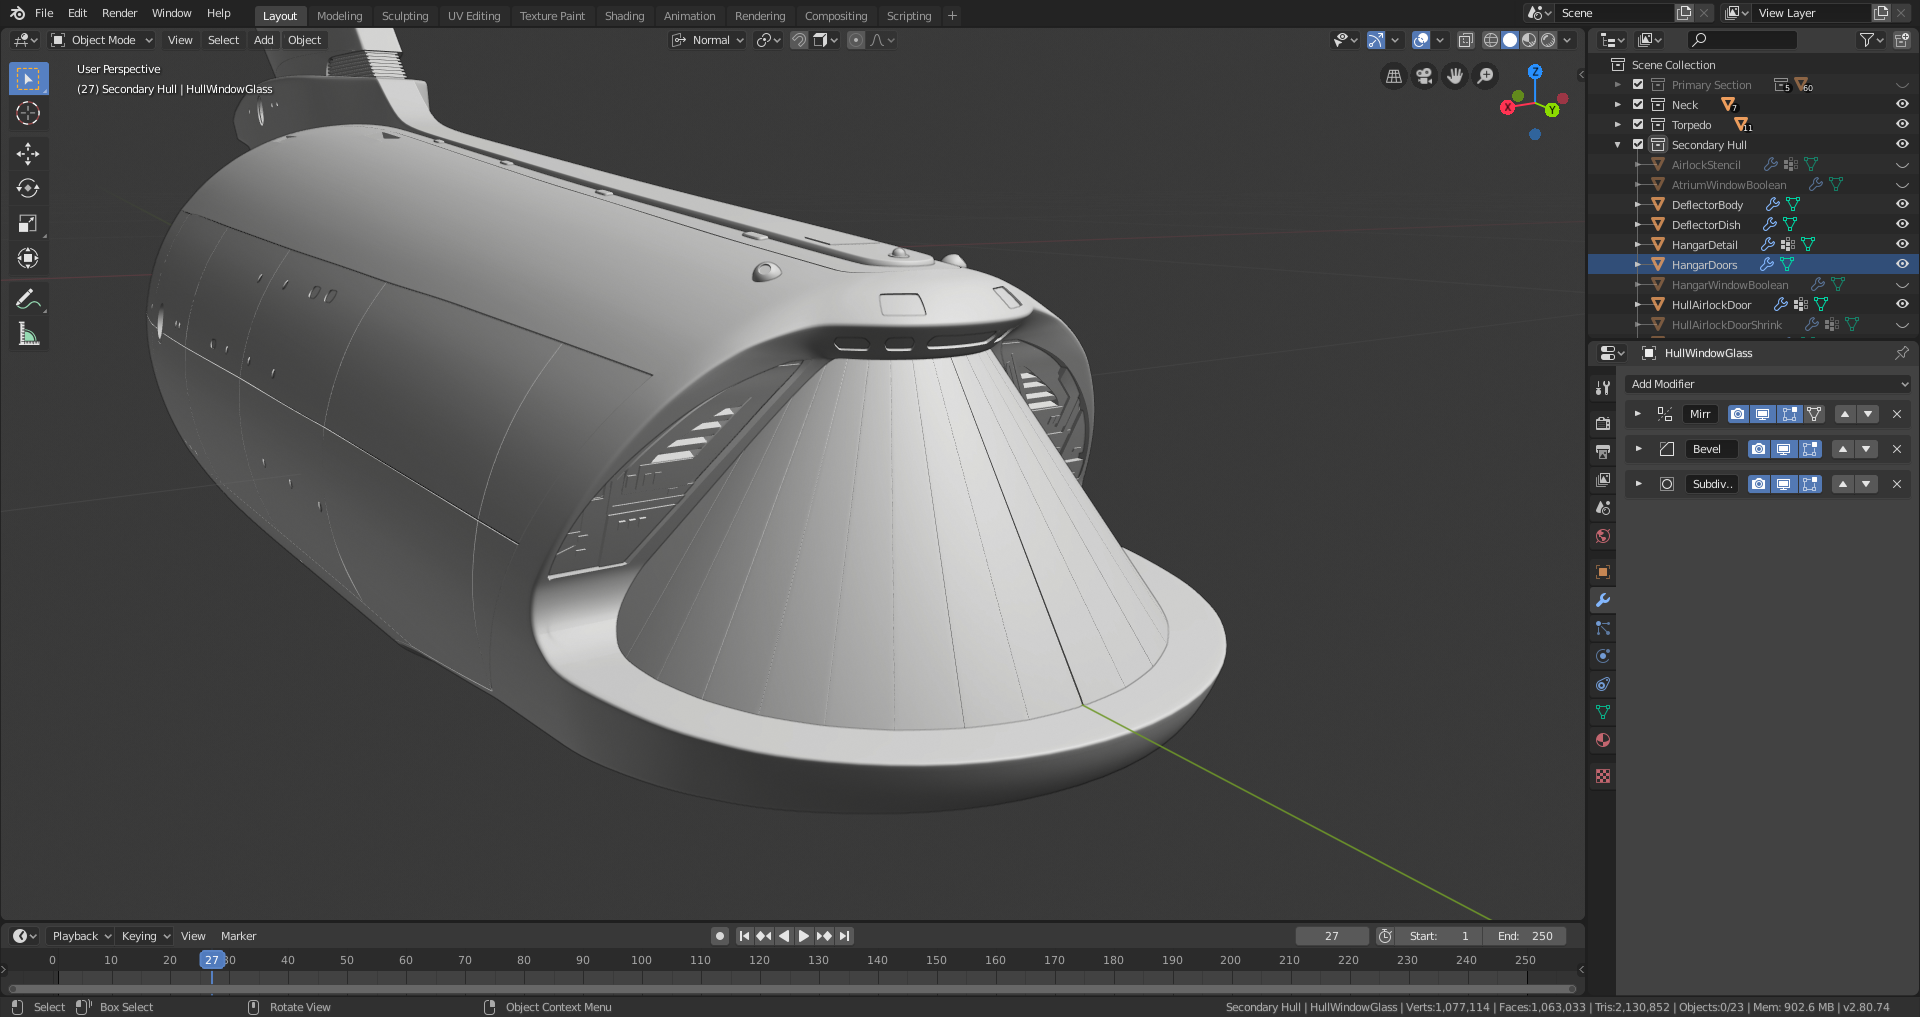This screenshot has width=1920, height=1017.
Task: Open the Material properties tab
Action: click(x=1603, y=740)
